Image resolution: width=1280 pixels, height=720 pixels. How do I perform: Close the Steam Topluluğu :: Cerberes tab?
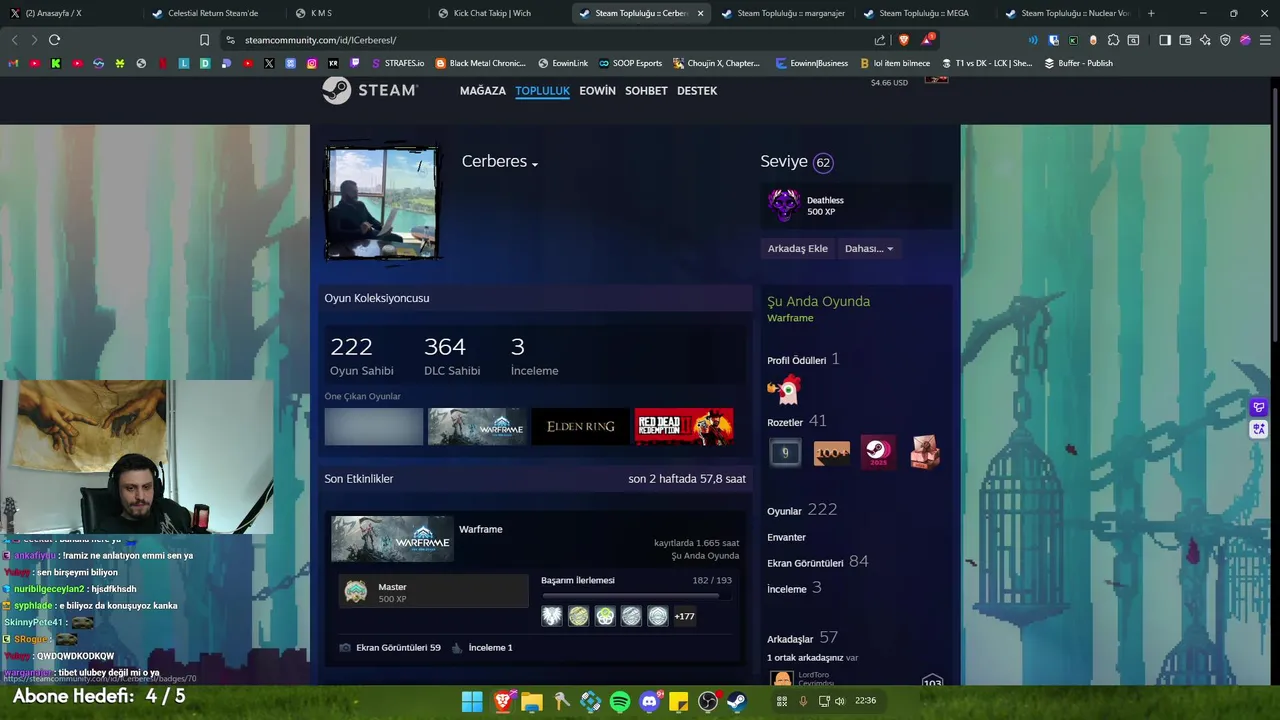coord(700,13)
